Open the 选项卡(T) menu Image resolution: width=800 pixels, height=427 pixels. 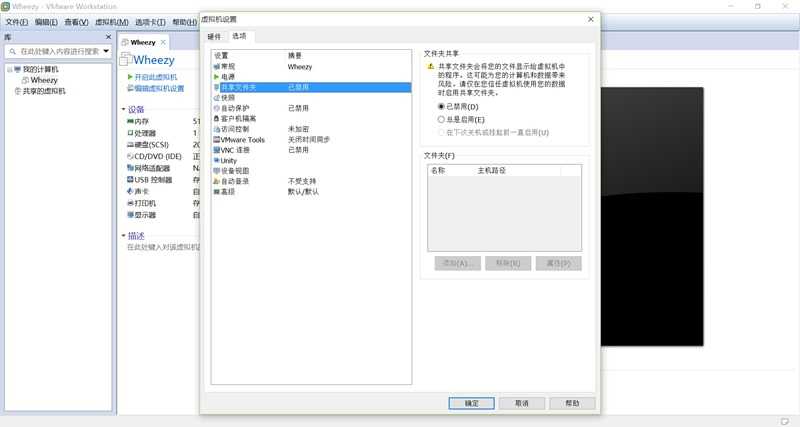[150, 22]
